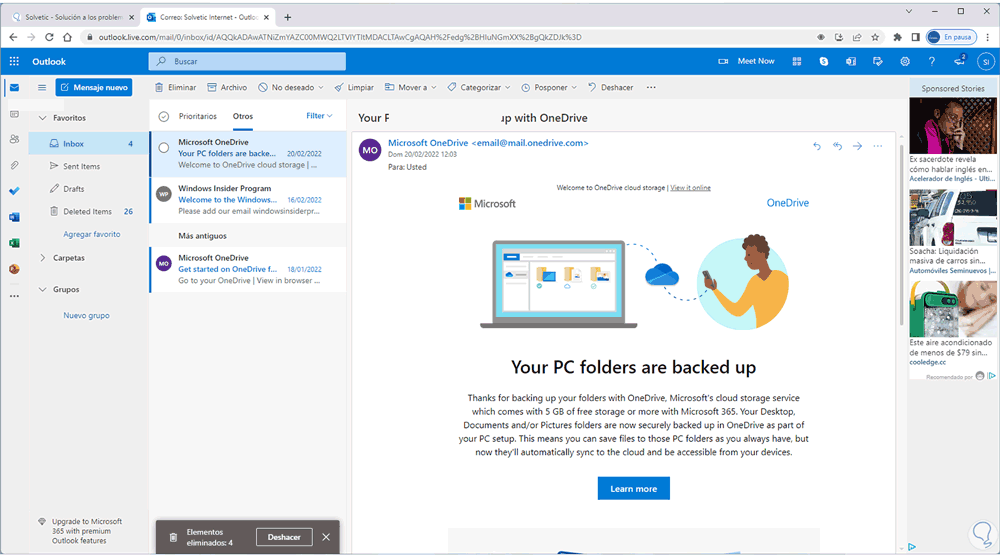1000x556 pixels.
Task: Open the sacerdote sponsored story thumbnail
Action: 953,126
